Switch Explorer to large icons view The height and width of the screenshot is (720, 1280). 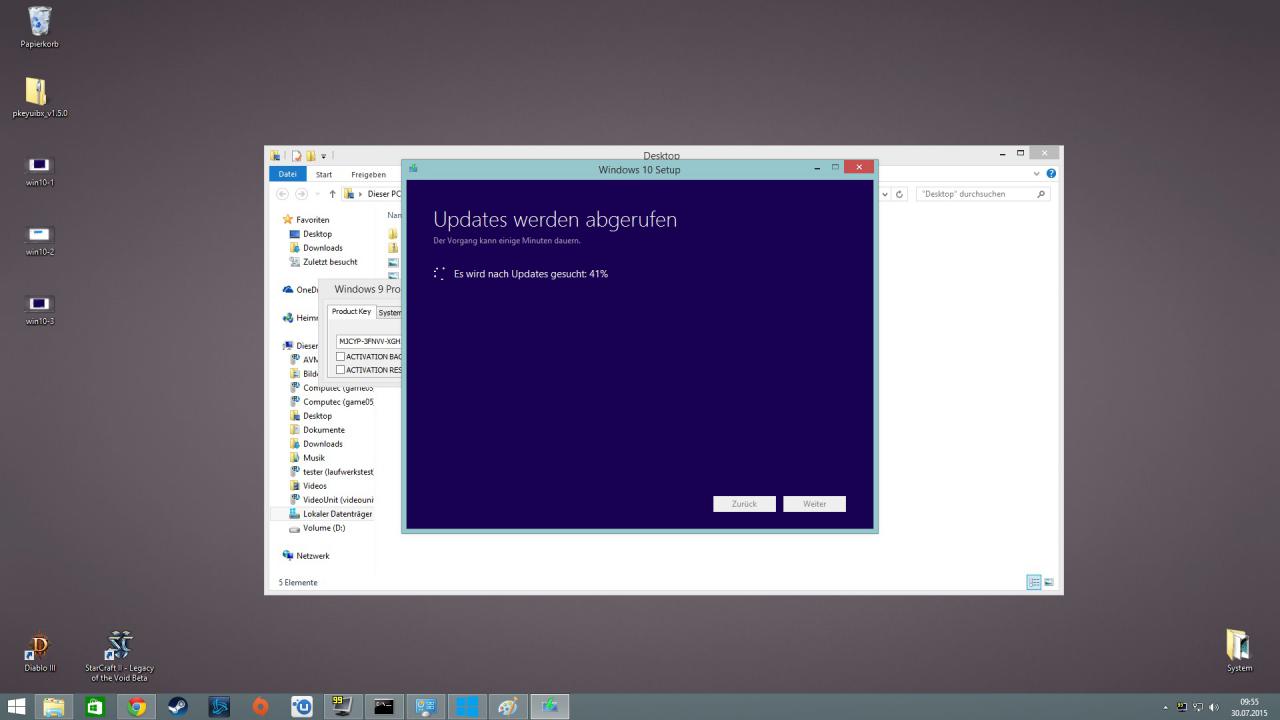tap(1049, 582)
